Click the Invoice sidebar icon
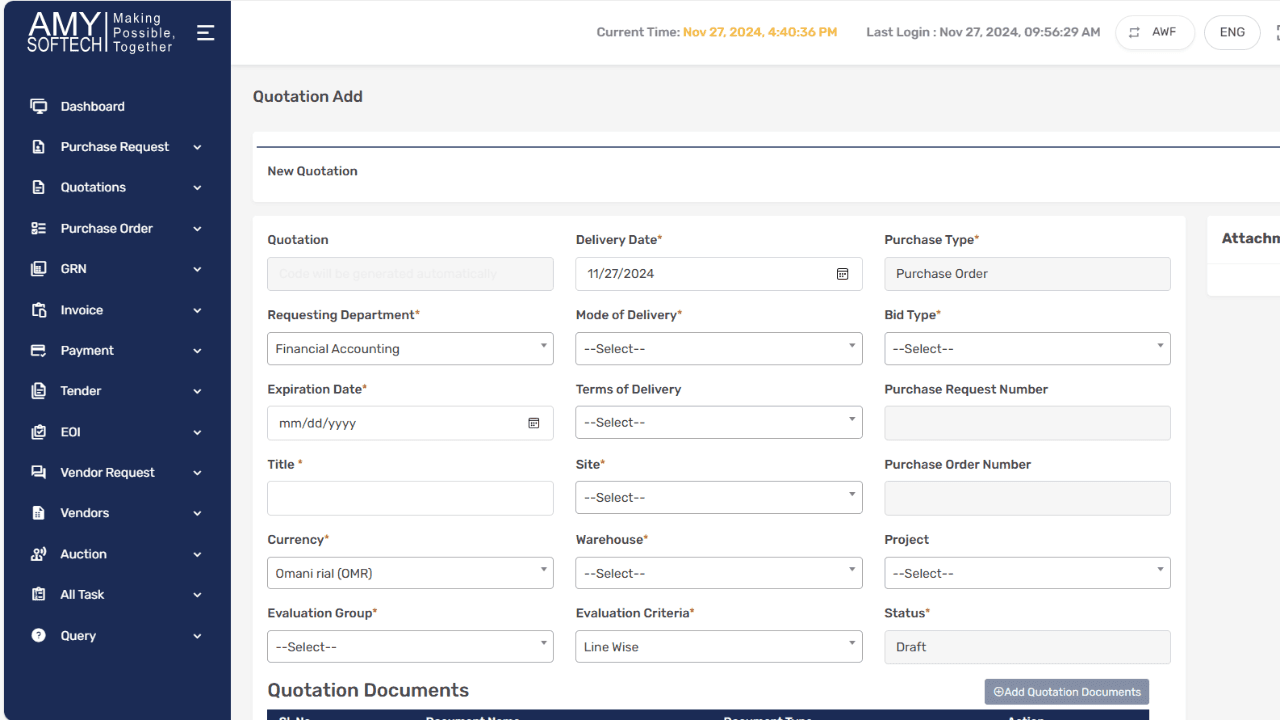This screenshot has height=720, width=1280. pyautogui.click(x=38, y=310)
